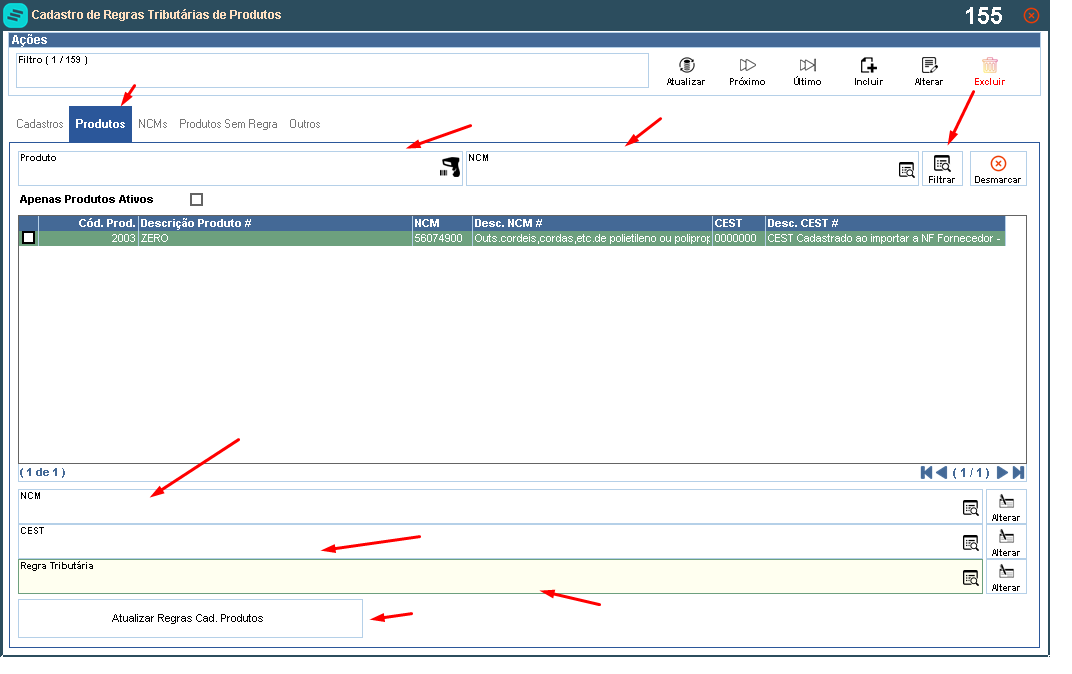Click the Desmarcar icon
Screen dimensions: 1072x674
pos(998,164)
